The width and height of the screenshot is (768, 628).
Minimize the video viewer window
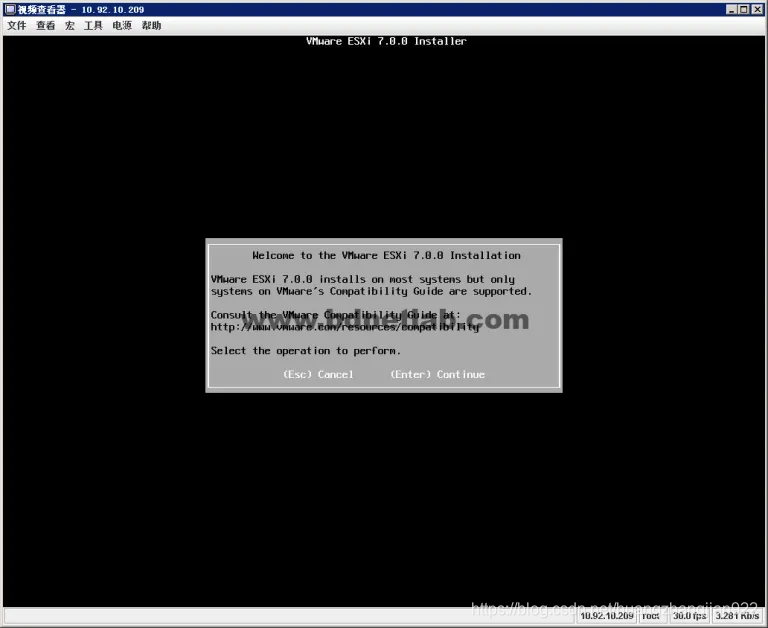[x=731, y=9]
